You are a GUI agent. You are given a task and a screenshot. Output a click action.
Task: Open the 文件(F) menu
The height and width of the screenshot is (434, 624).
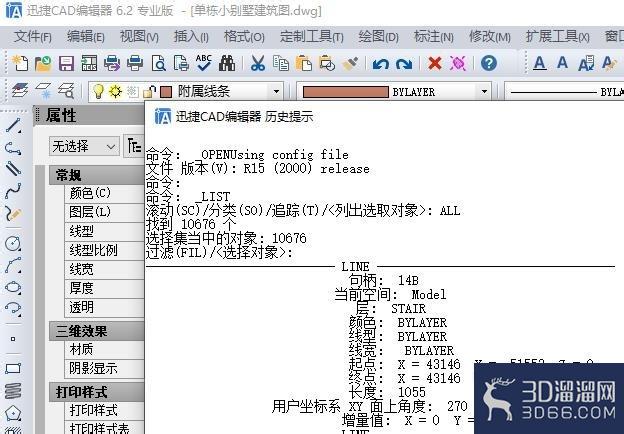click(33, 37)
